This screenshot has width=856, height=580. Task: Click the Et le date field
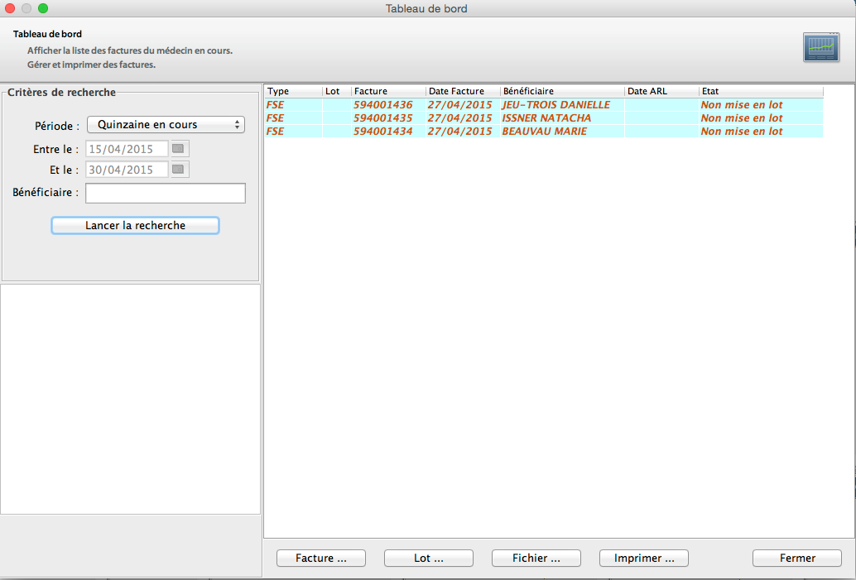(x=127, y=170)
